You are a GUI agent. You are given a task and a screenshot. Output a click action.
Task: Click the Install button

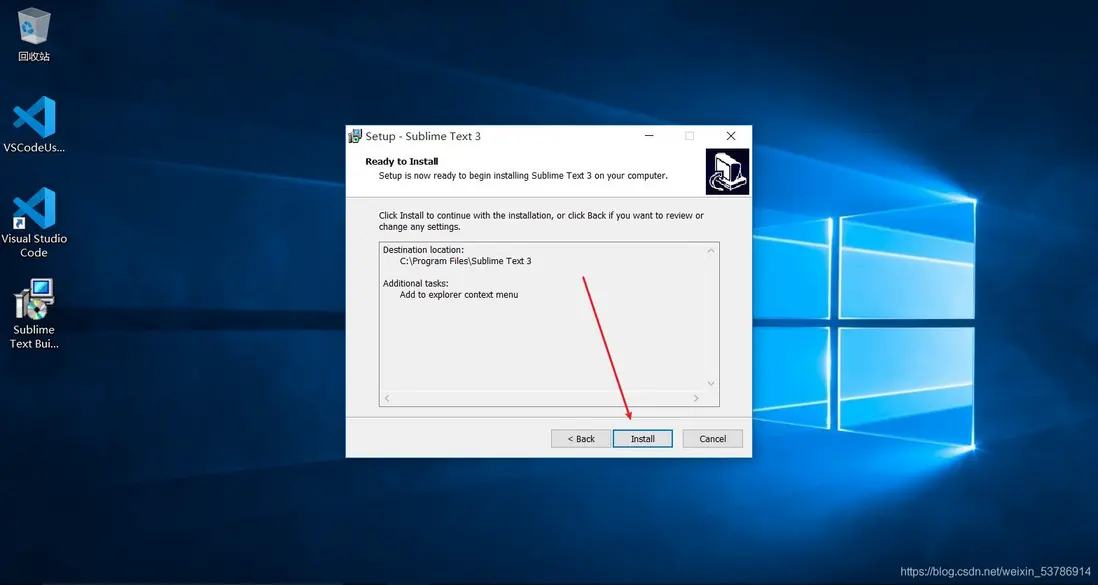click(642, 439)
